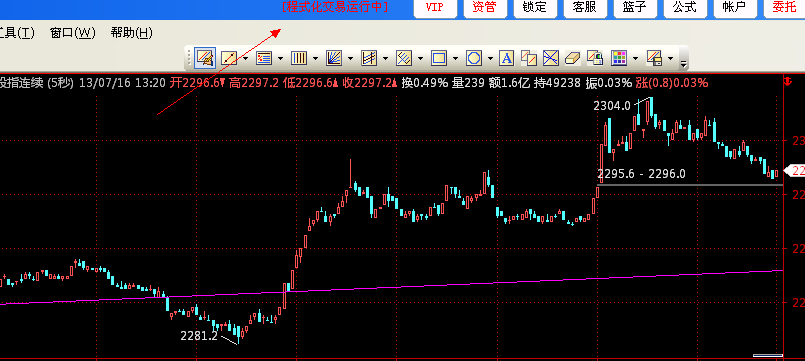805x361 pixels.
Task: Open the 公式 formula button
Action: pyautogui.click(x=684, y=8)
